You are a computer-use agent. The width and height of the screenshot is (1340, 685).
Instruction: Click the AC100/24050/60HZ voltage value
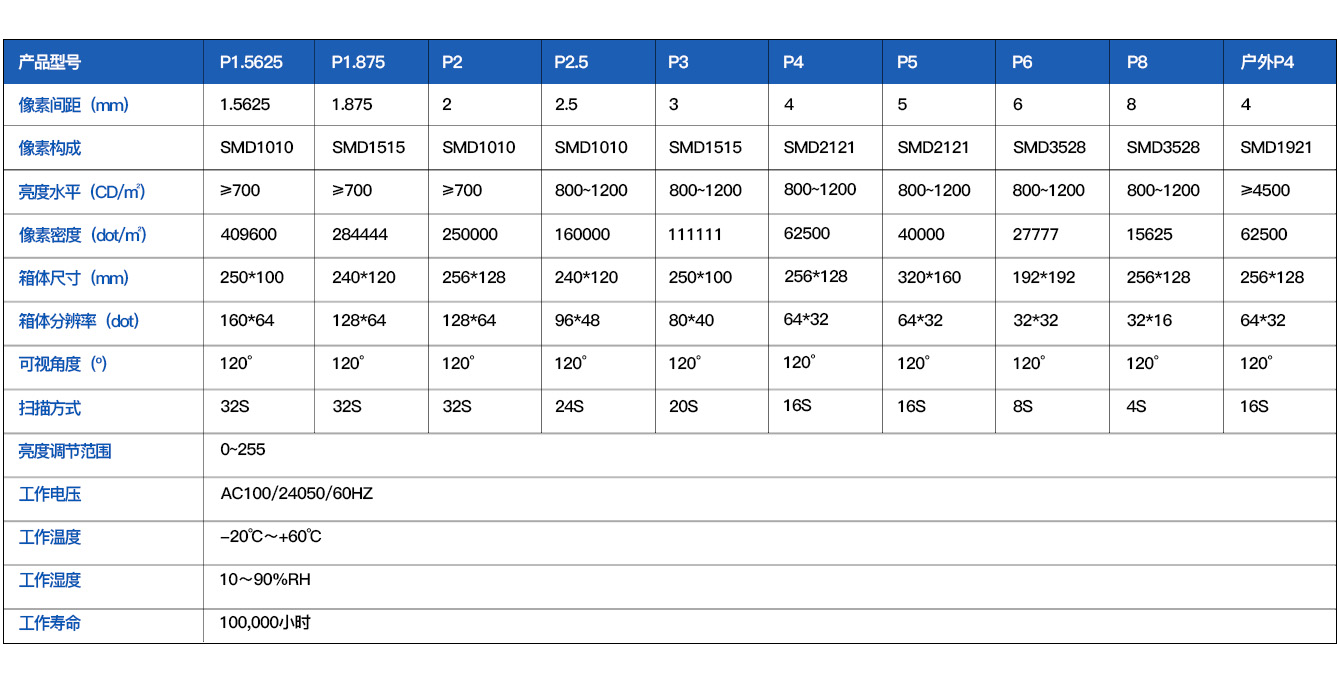296,493
